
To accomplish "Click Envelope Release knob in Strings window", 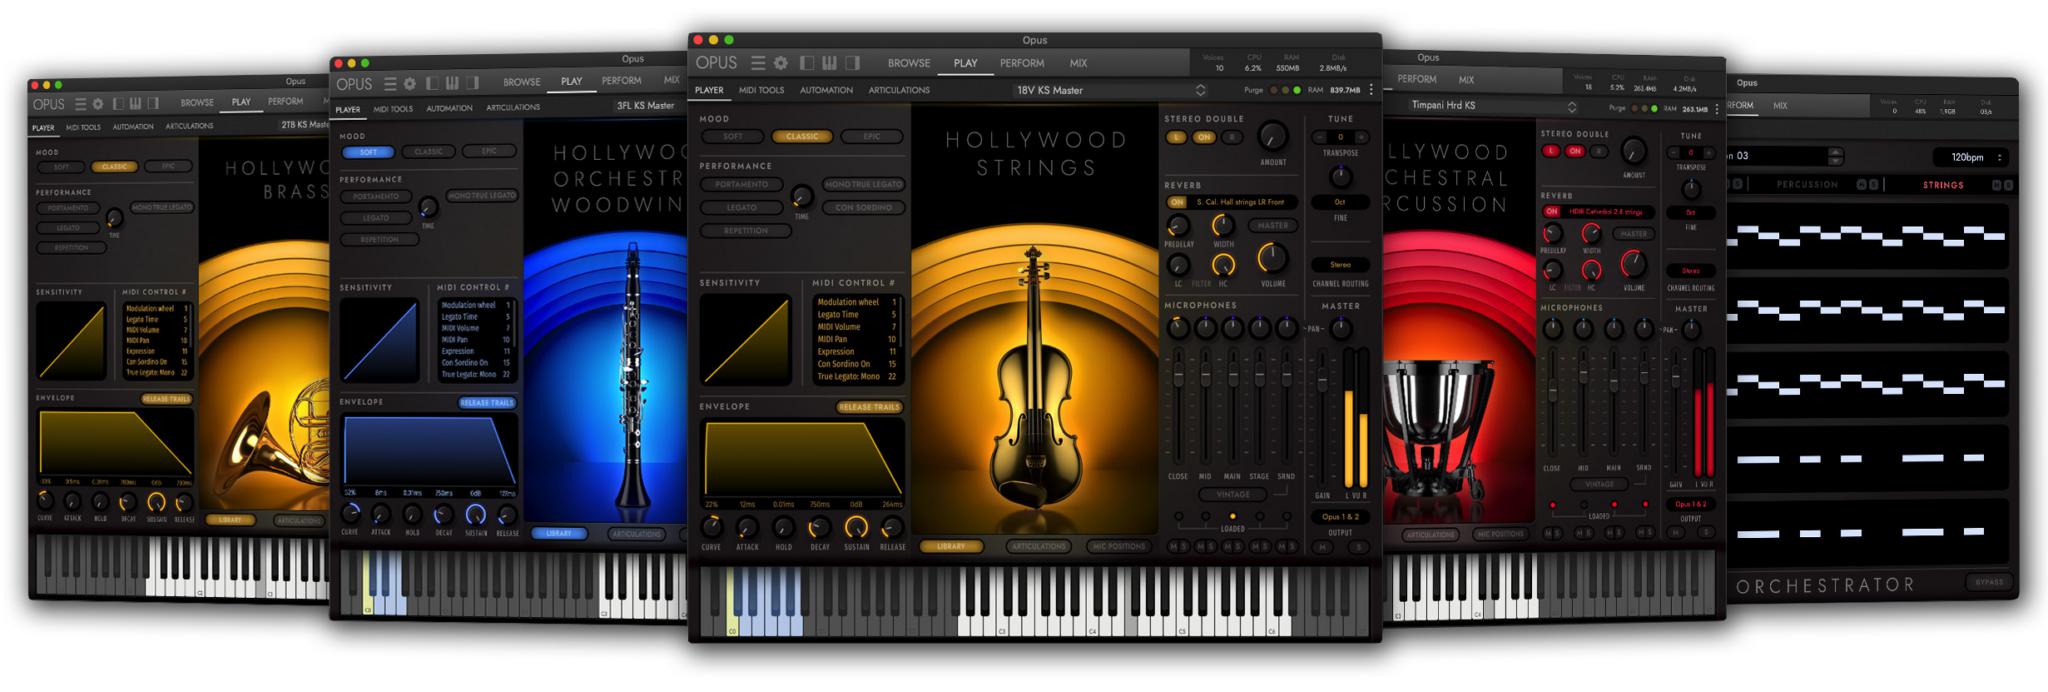I will click(x=892, y=526).
